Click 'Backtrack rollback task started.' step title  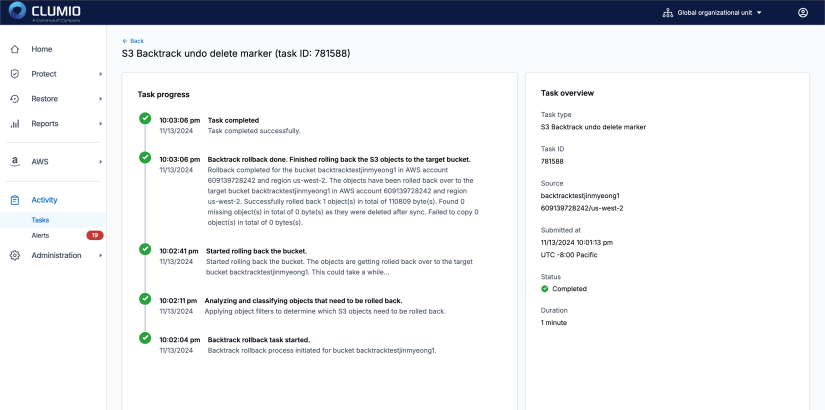coord(259,339)
